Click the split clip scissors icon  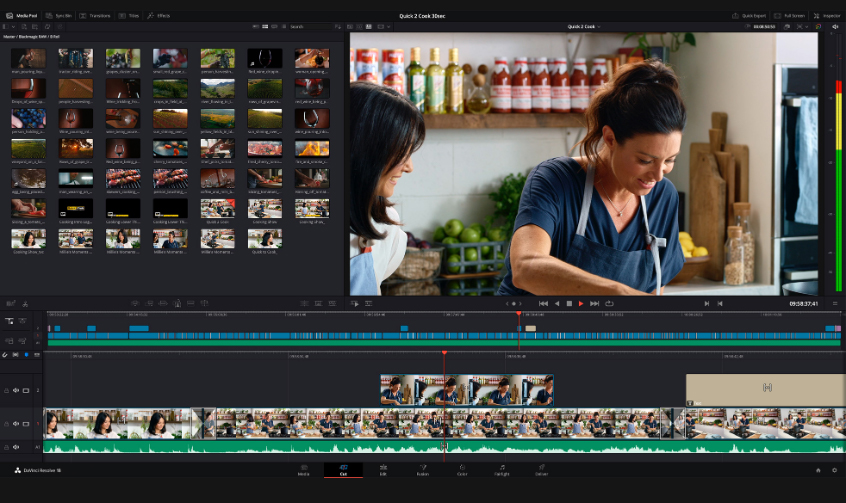tap(25, 304)
